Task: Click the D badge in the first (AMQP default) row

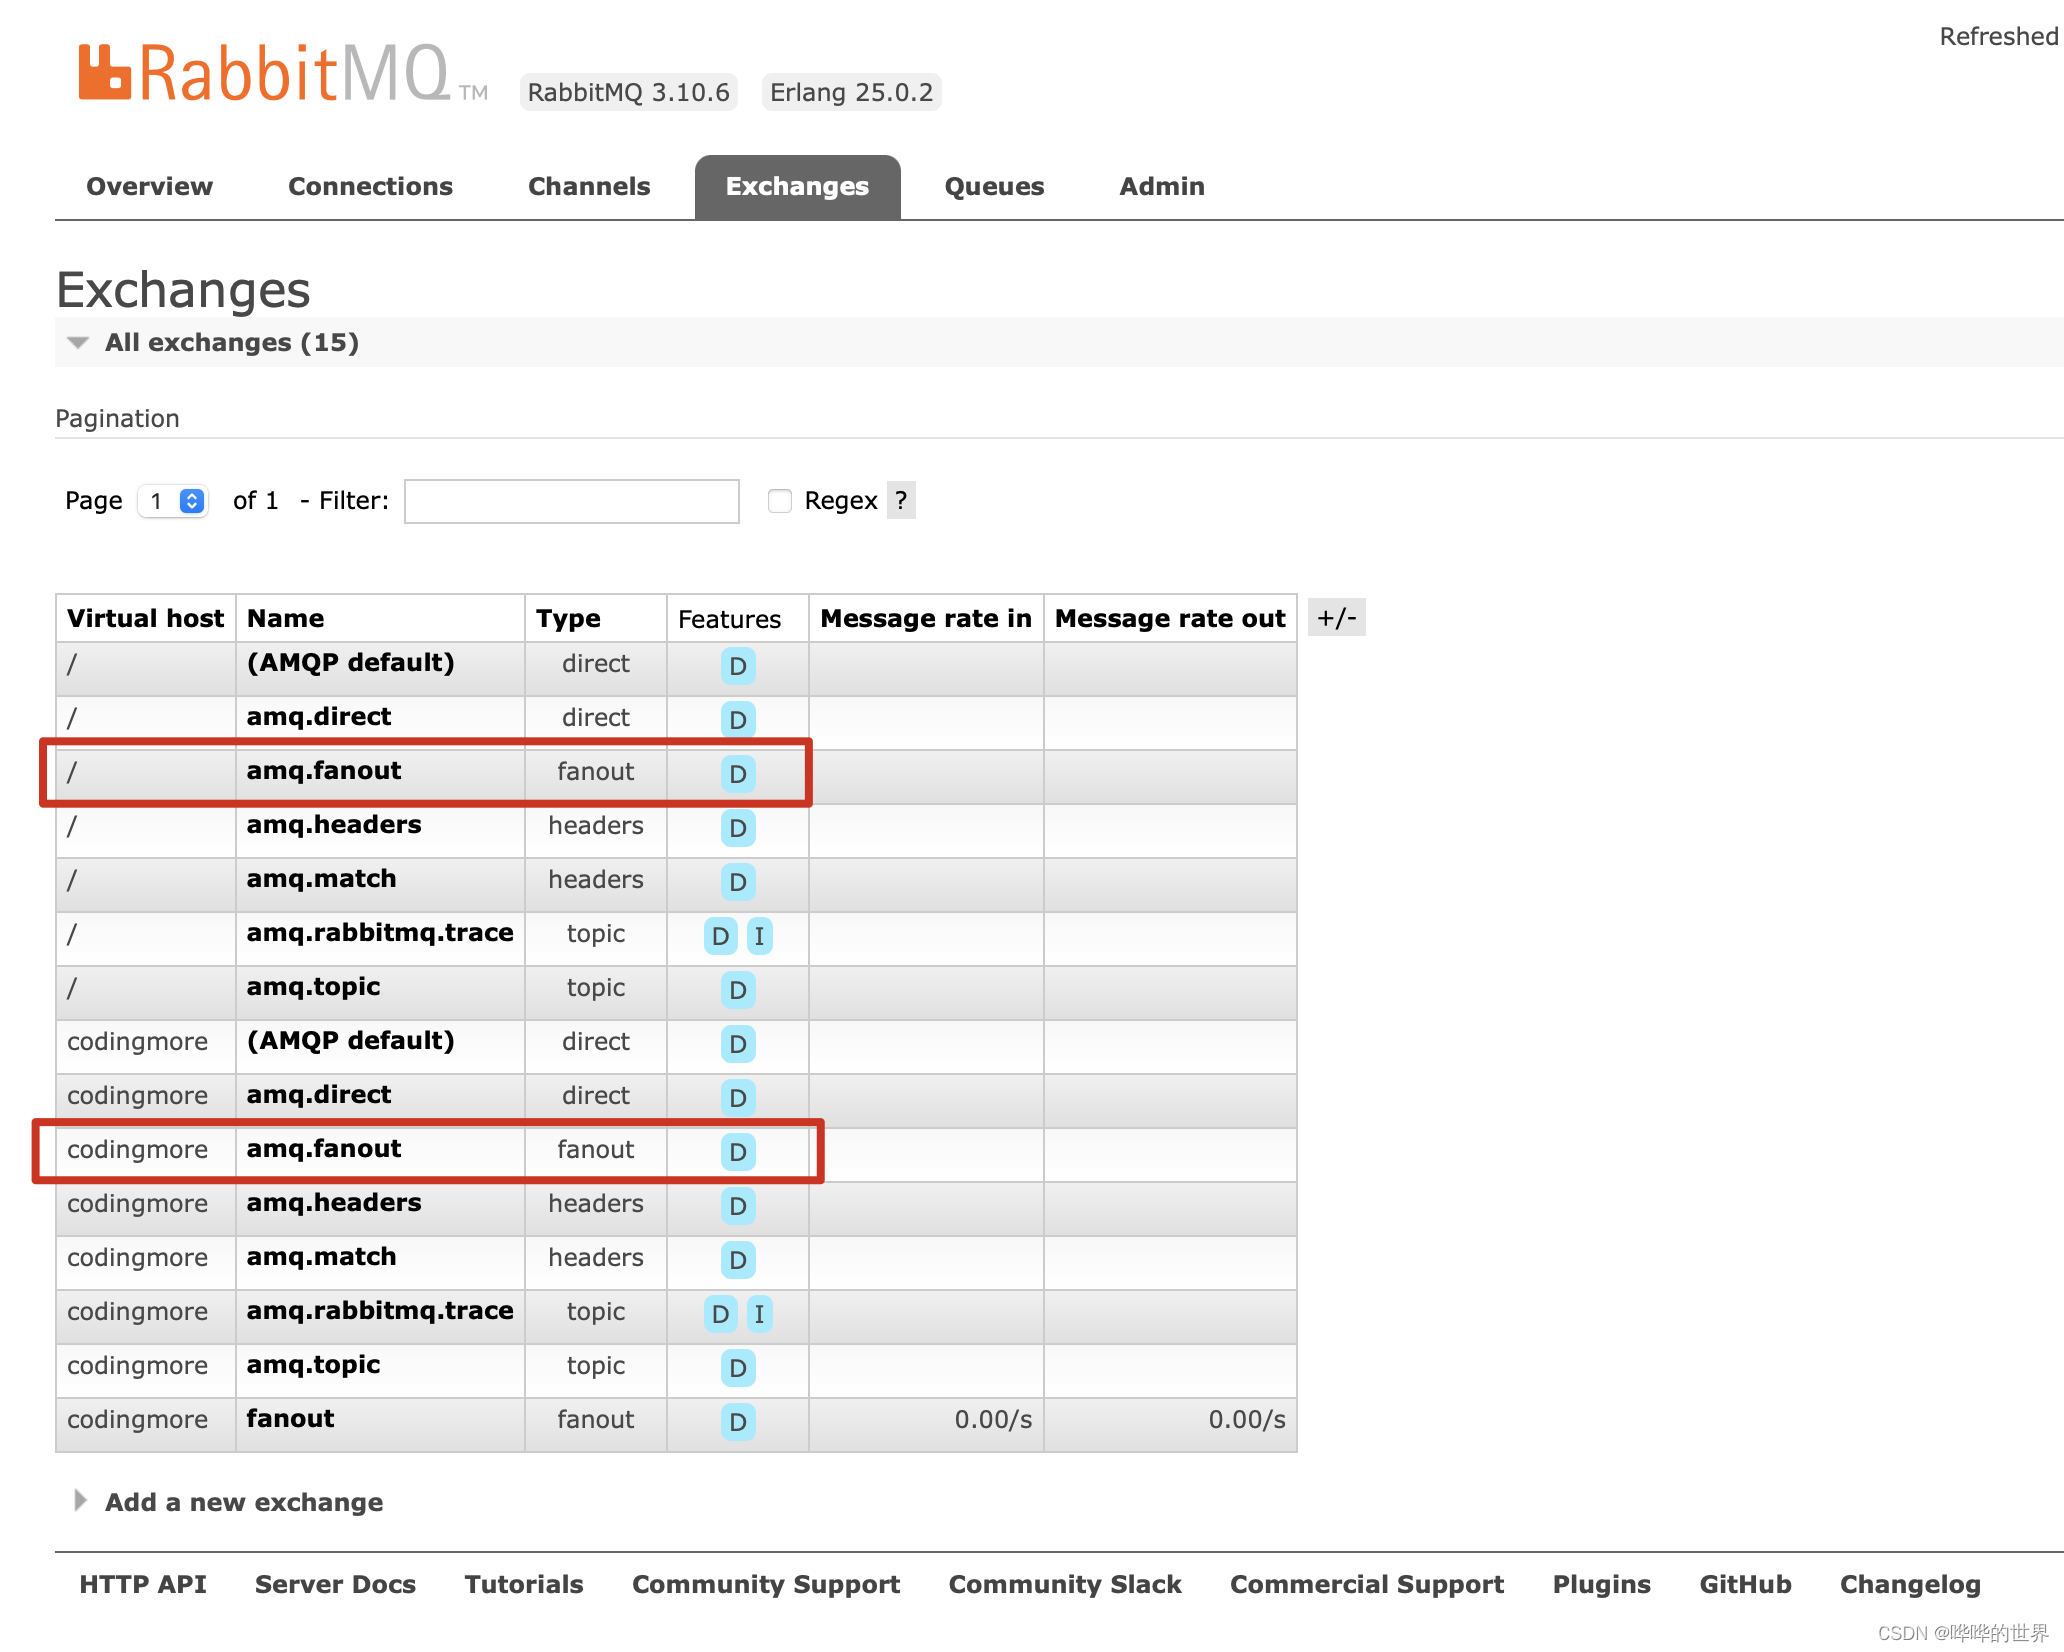Action: point(738,666)
